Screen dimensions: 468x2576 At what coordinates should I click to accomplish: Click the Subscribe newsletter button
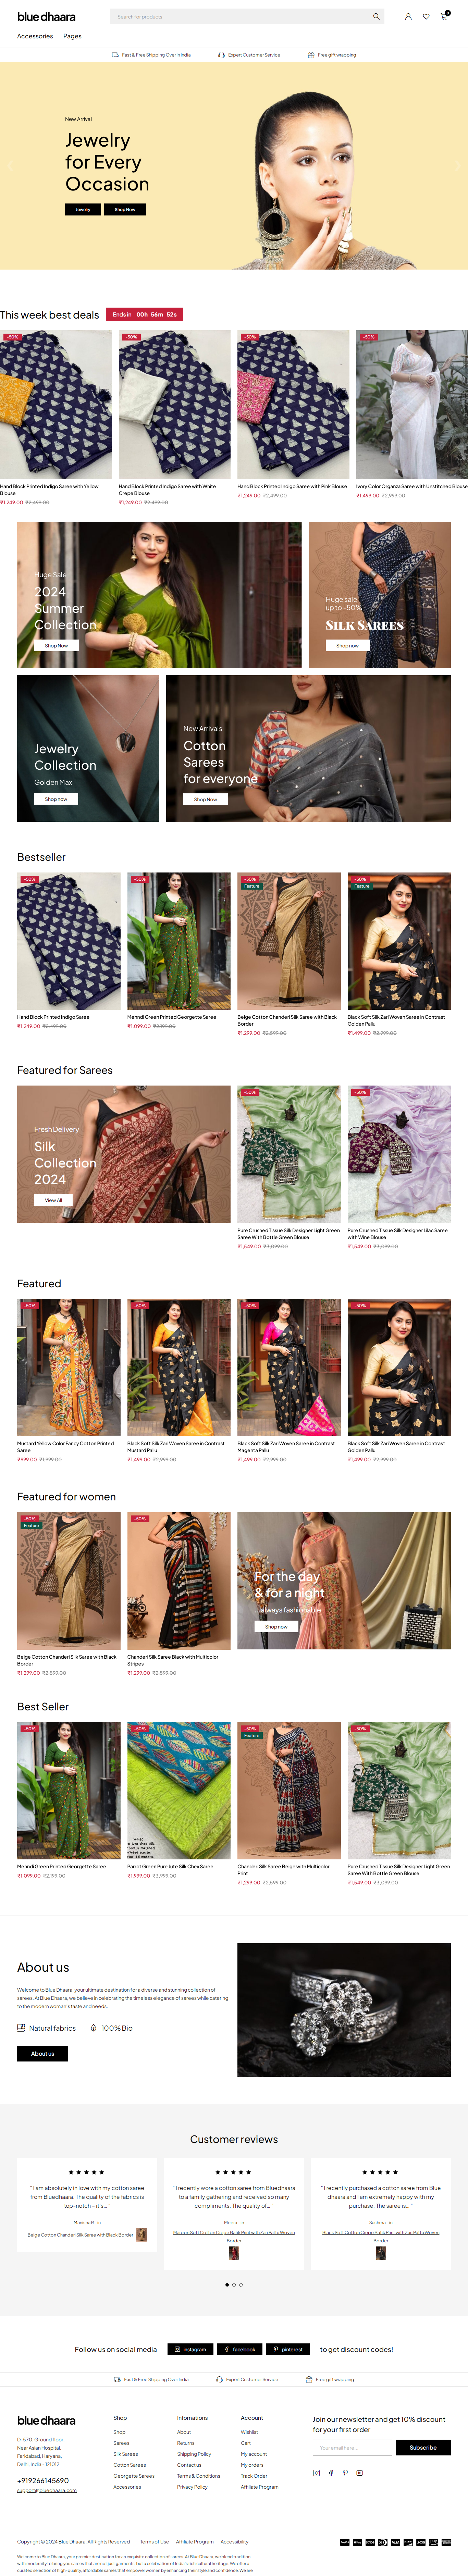423,2447
